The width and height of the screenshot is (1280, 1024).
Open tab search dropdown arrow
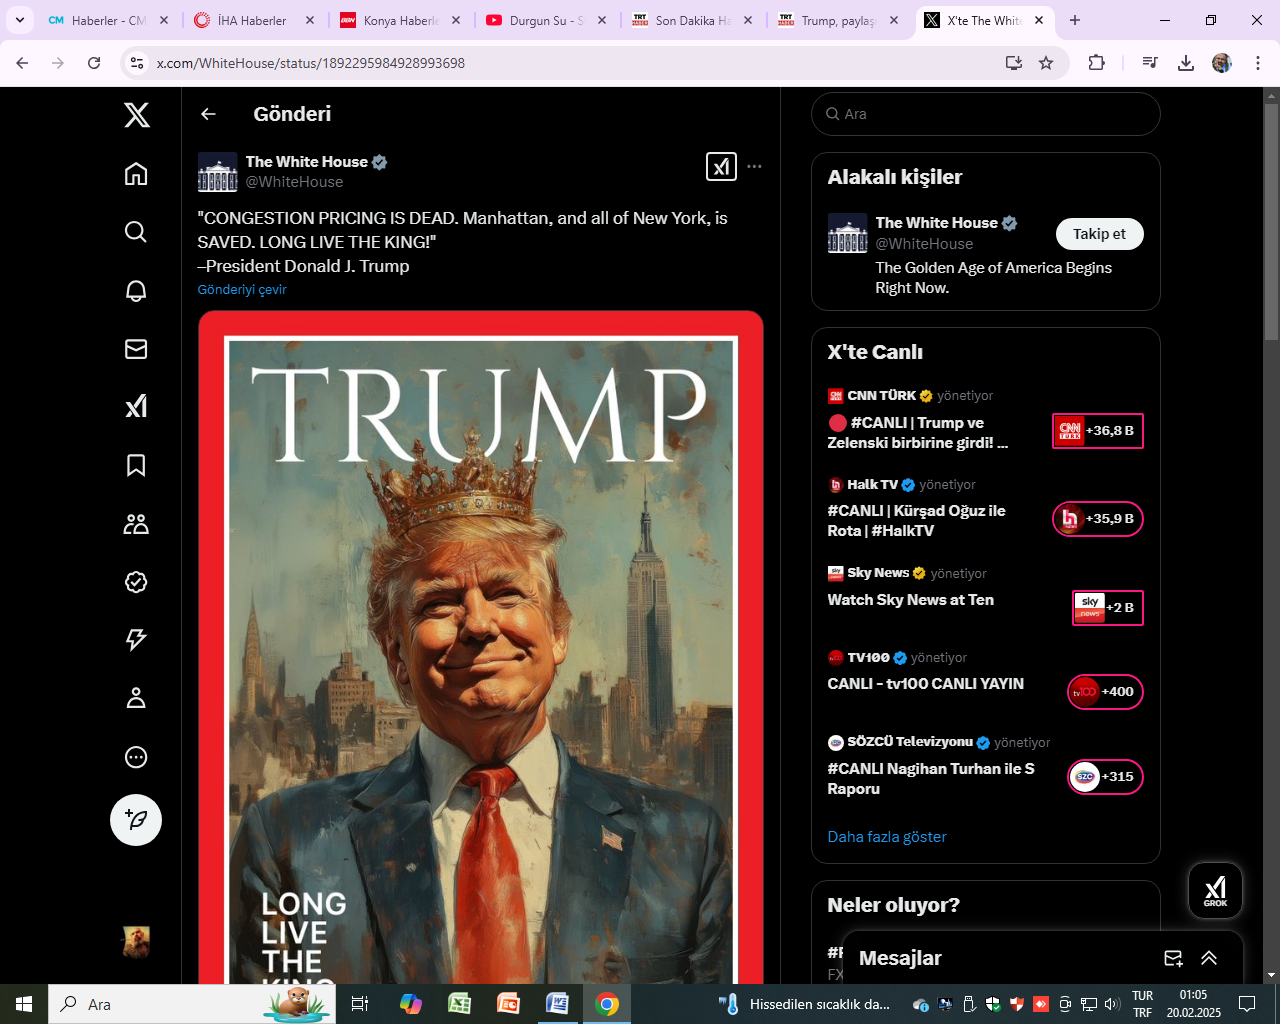point(20,20)
